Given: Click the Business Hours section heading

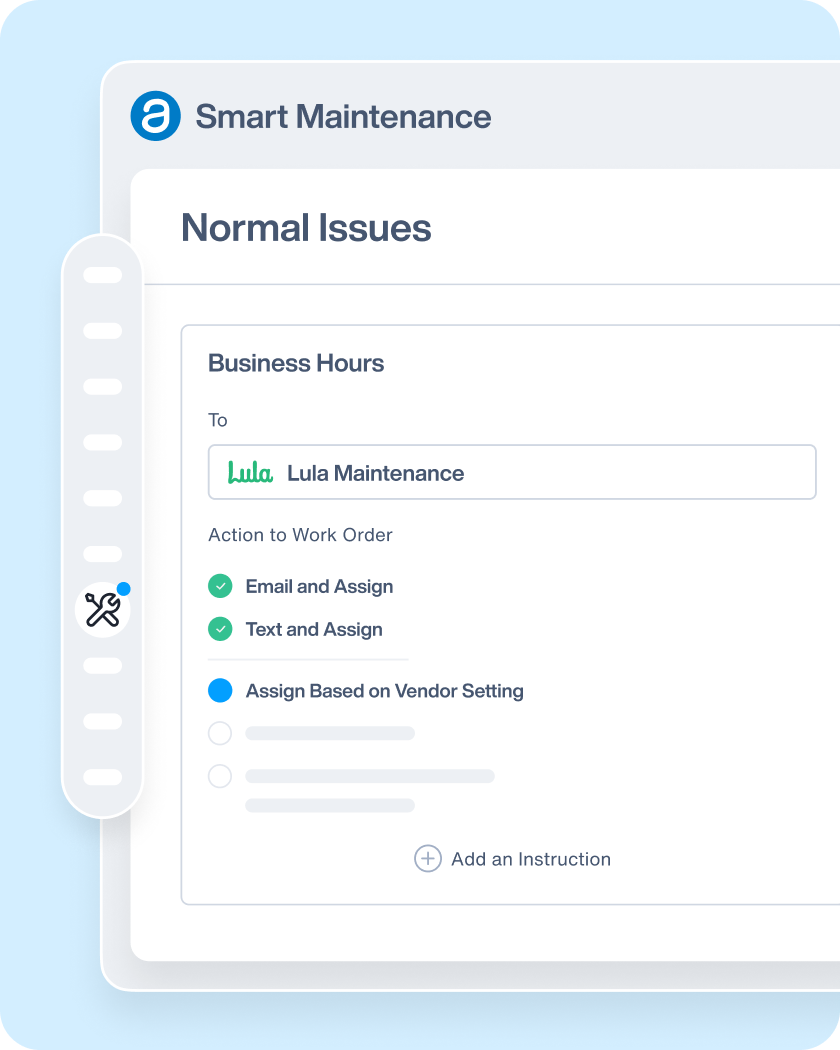Looking at the screenshot, I should point(296,363).
